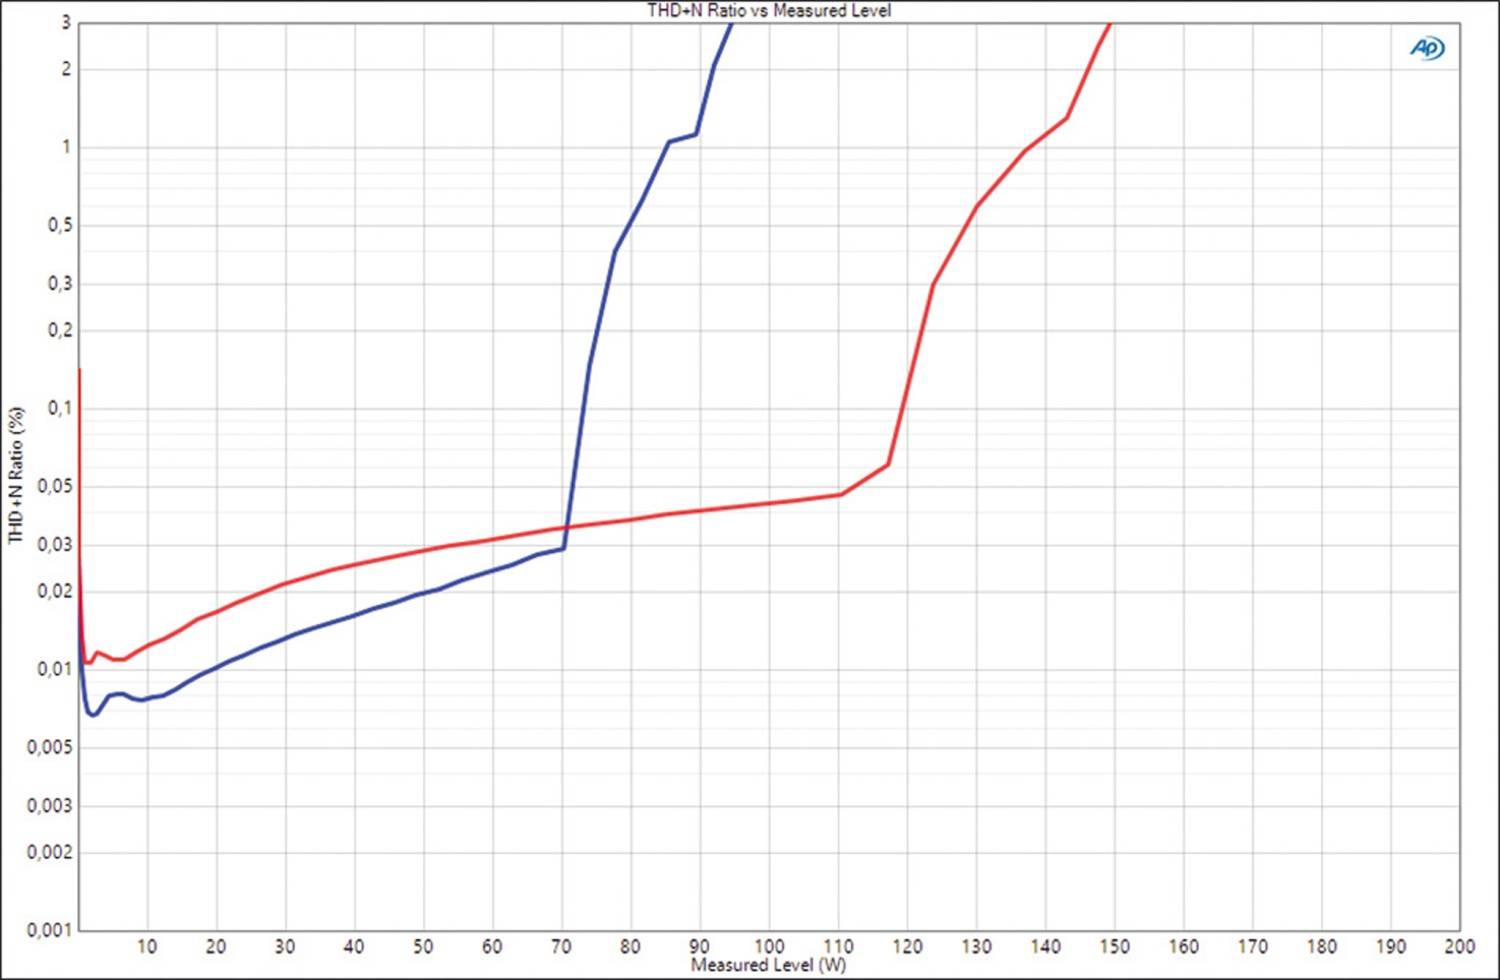
Task: Click x-axis tick label "50"
Action: (x=423, y=946)
